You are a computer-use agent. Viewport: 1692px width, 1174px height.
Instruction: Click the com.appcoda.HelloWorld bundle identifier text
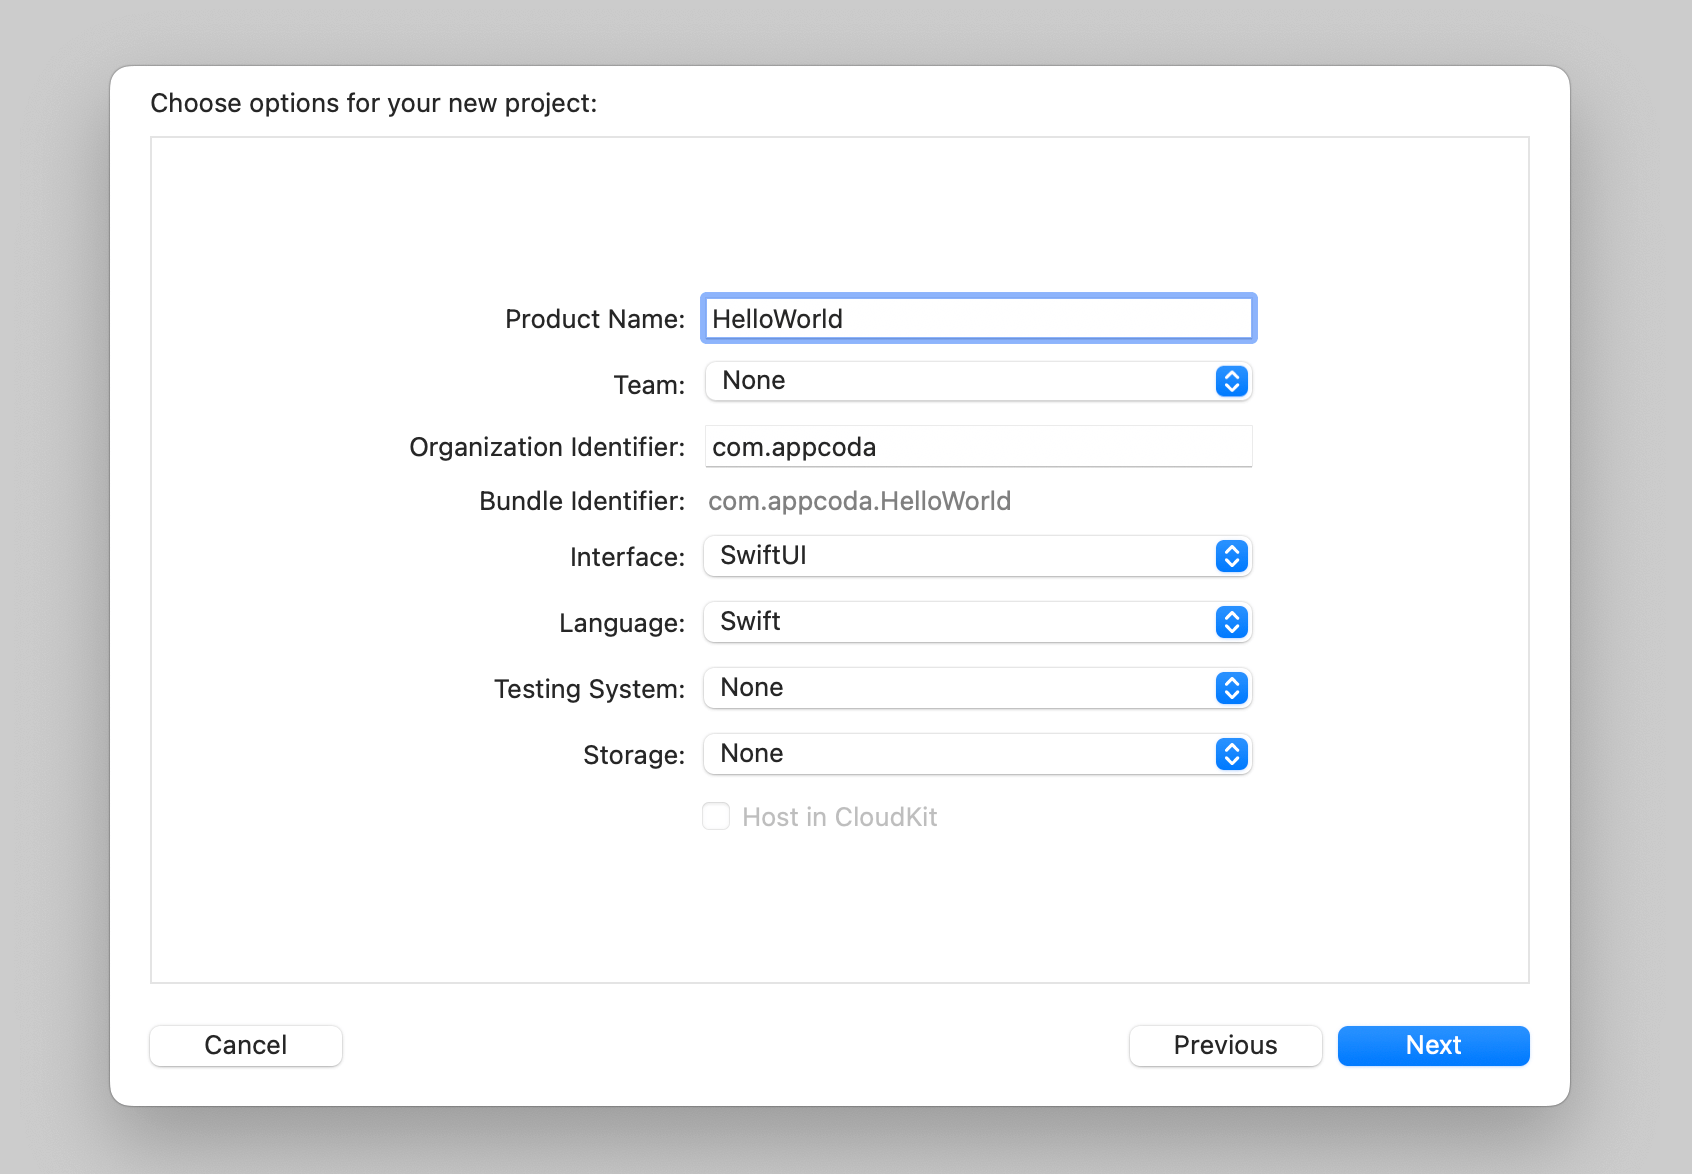point(859,501)
